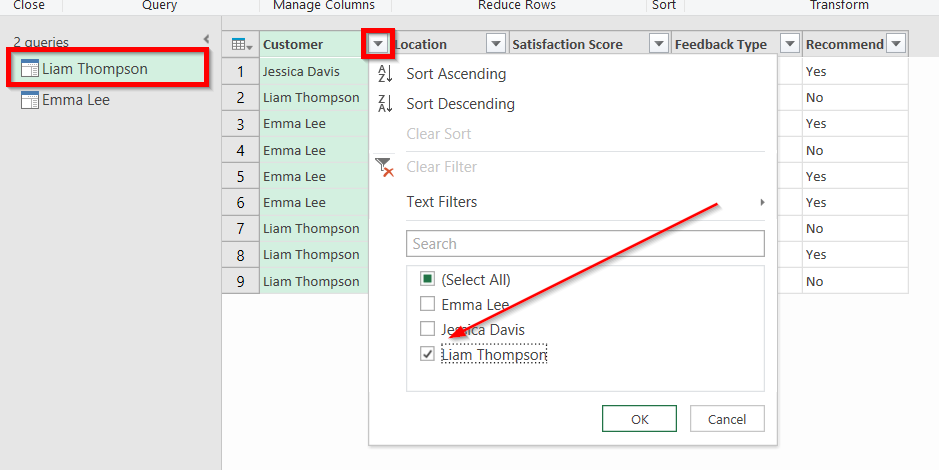Screen dimensions: 939x470
Task: Dismiss the filter menu with Cancel
Action: point(727,419)
